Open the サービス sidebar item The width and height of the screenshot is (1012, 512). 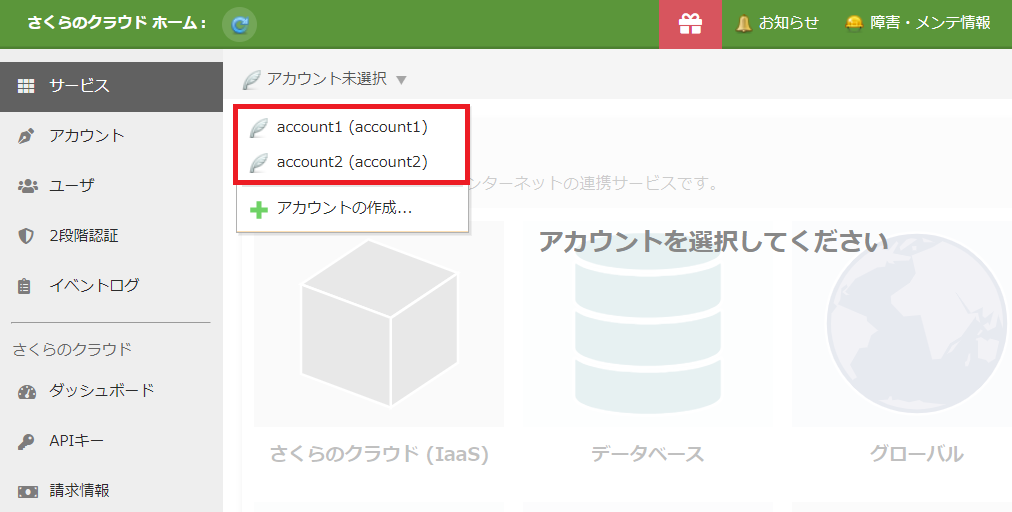79,86
